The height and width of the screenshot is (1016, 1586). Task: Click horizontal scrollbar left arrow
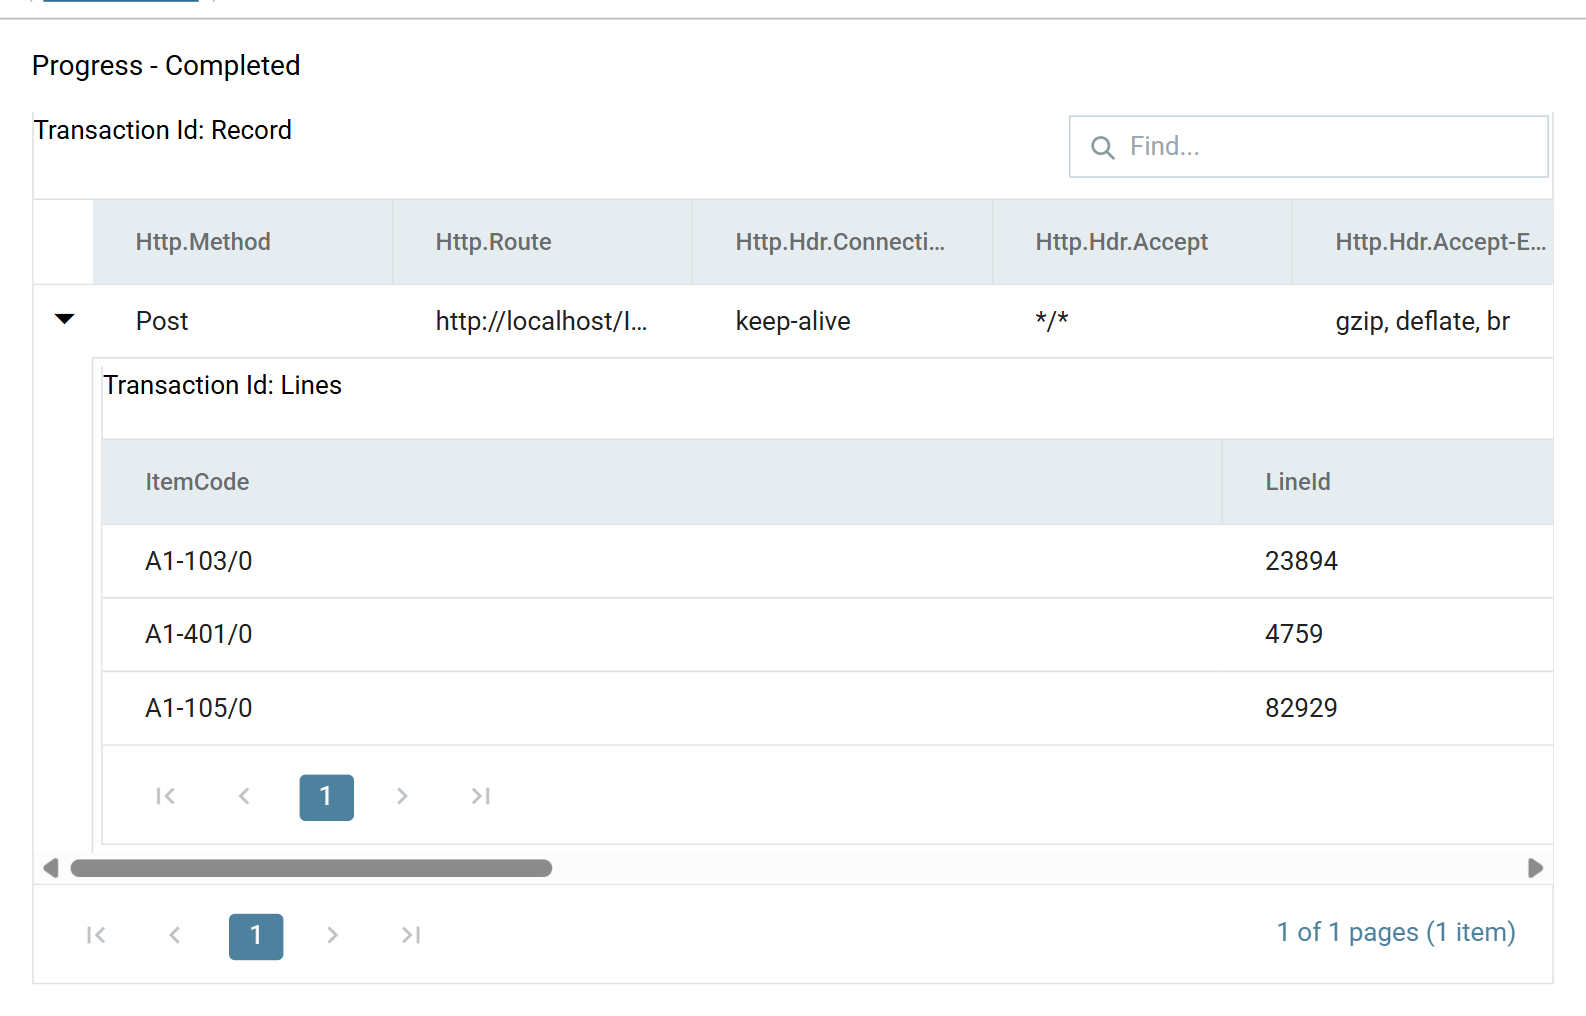pos(51,868)
